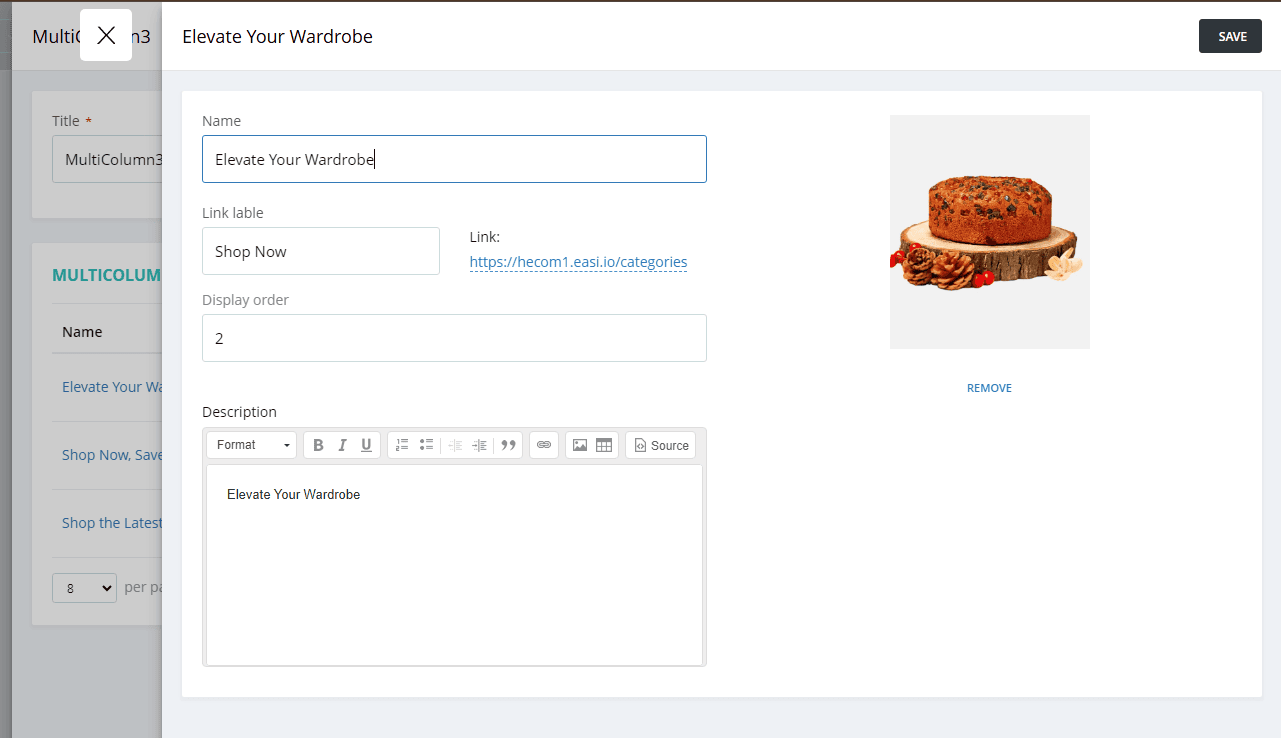Insert a bulleted list
Viewport: 1281px width, 738px height.
[x=426, y=445]
